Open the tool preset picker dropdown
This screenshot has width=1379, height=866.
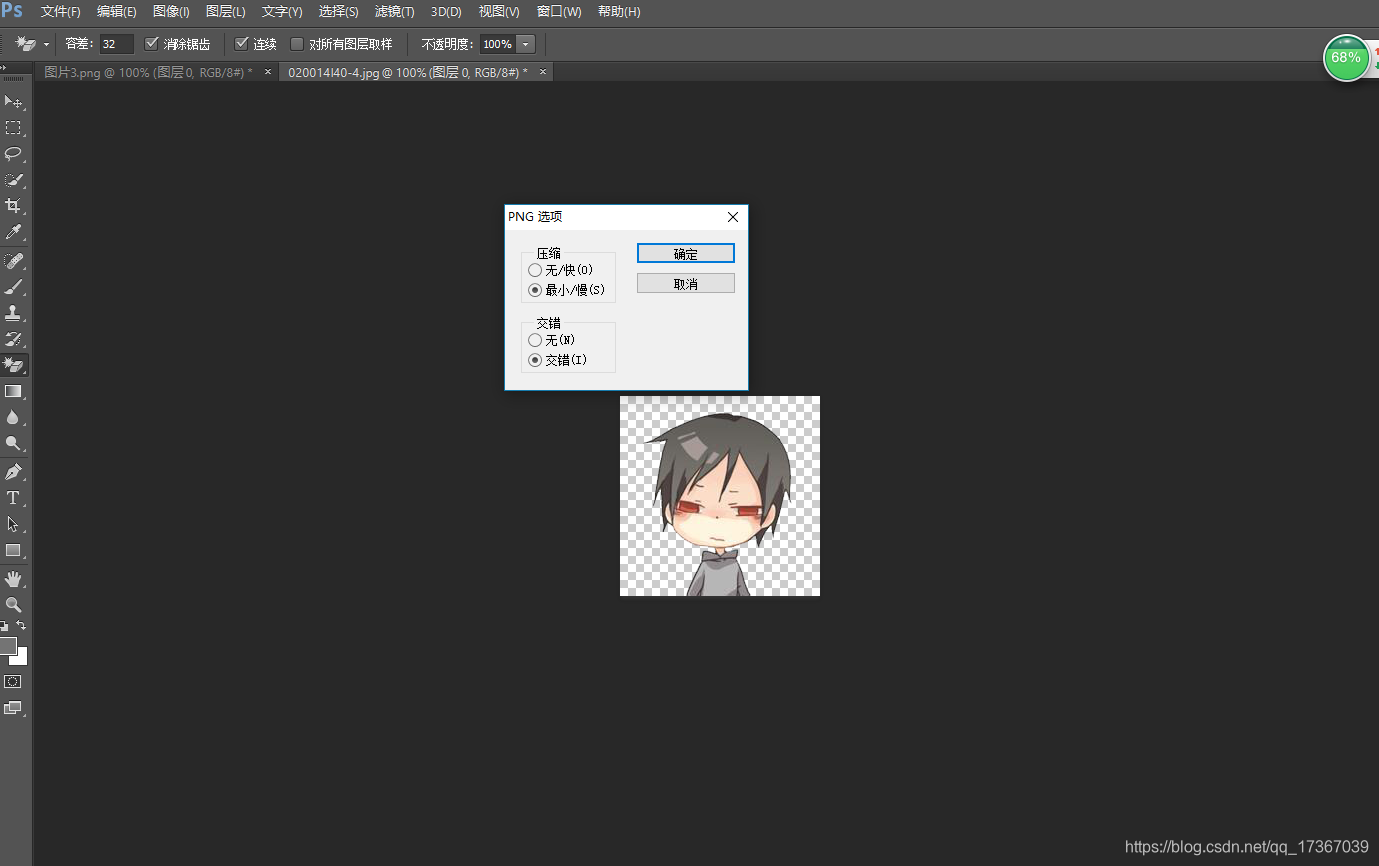(44, 43)
